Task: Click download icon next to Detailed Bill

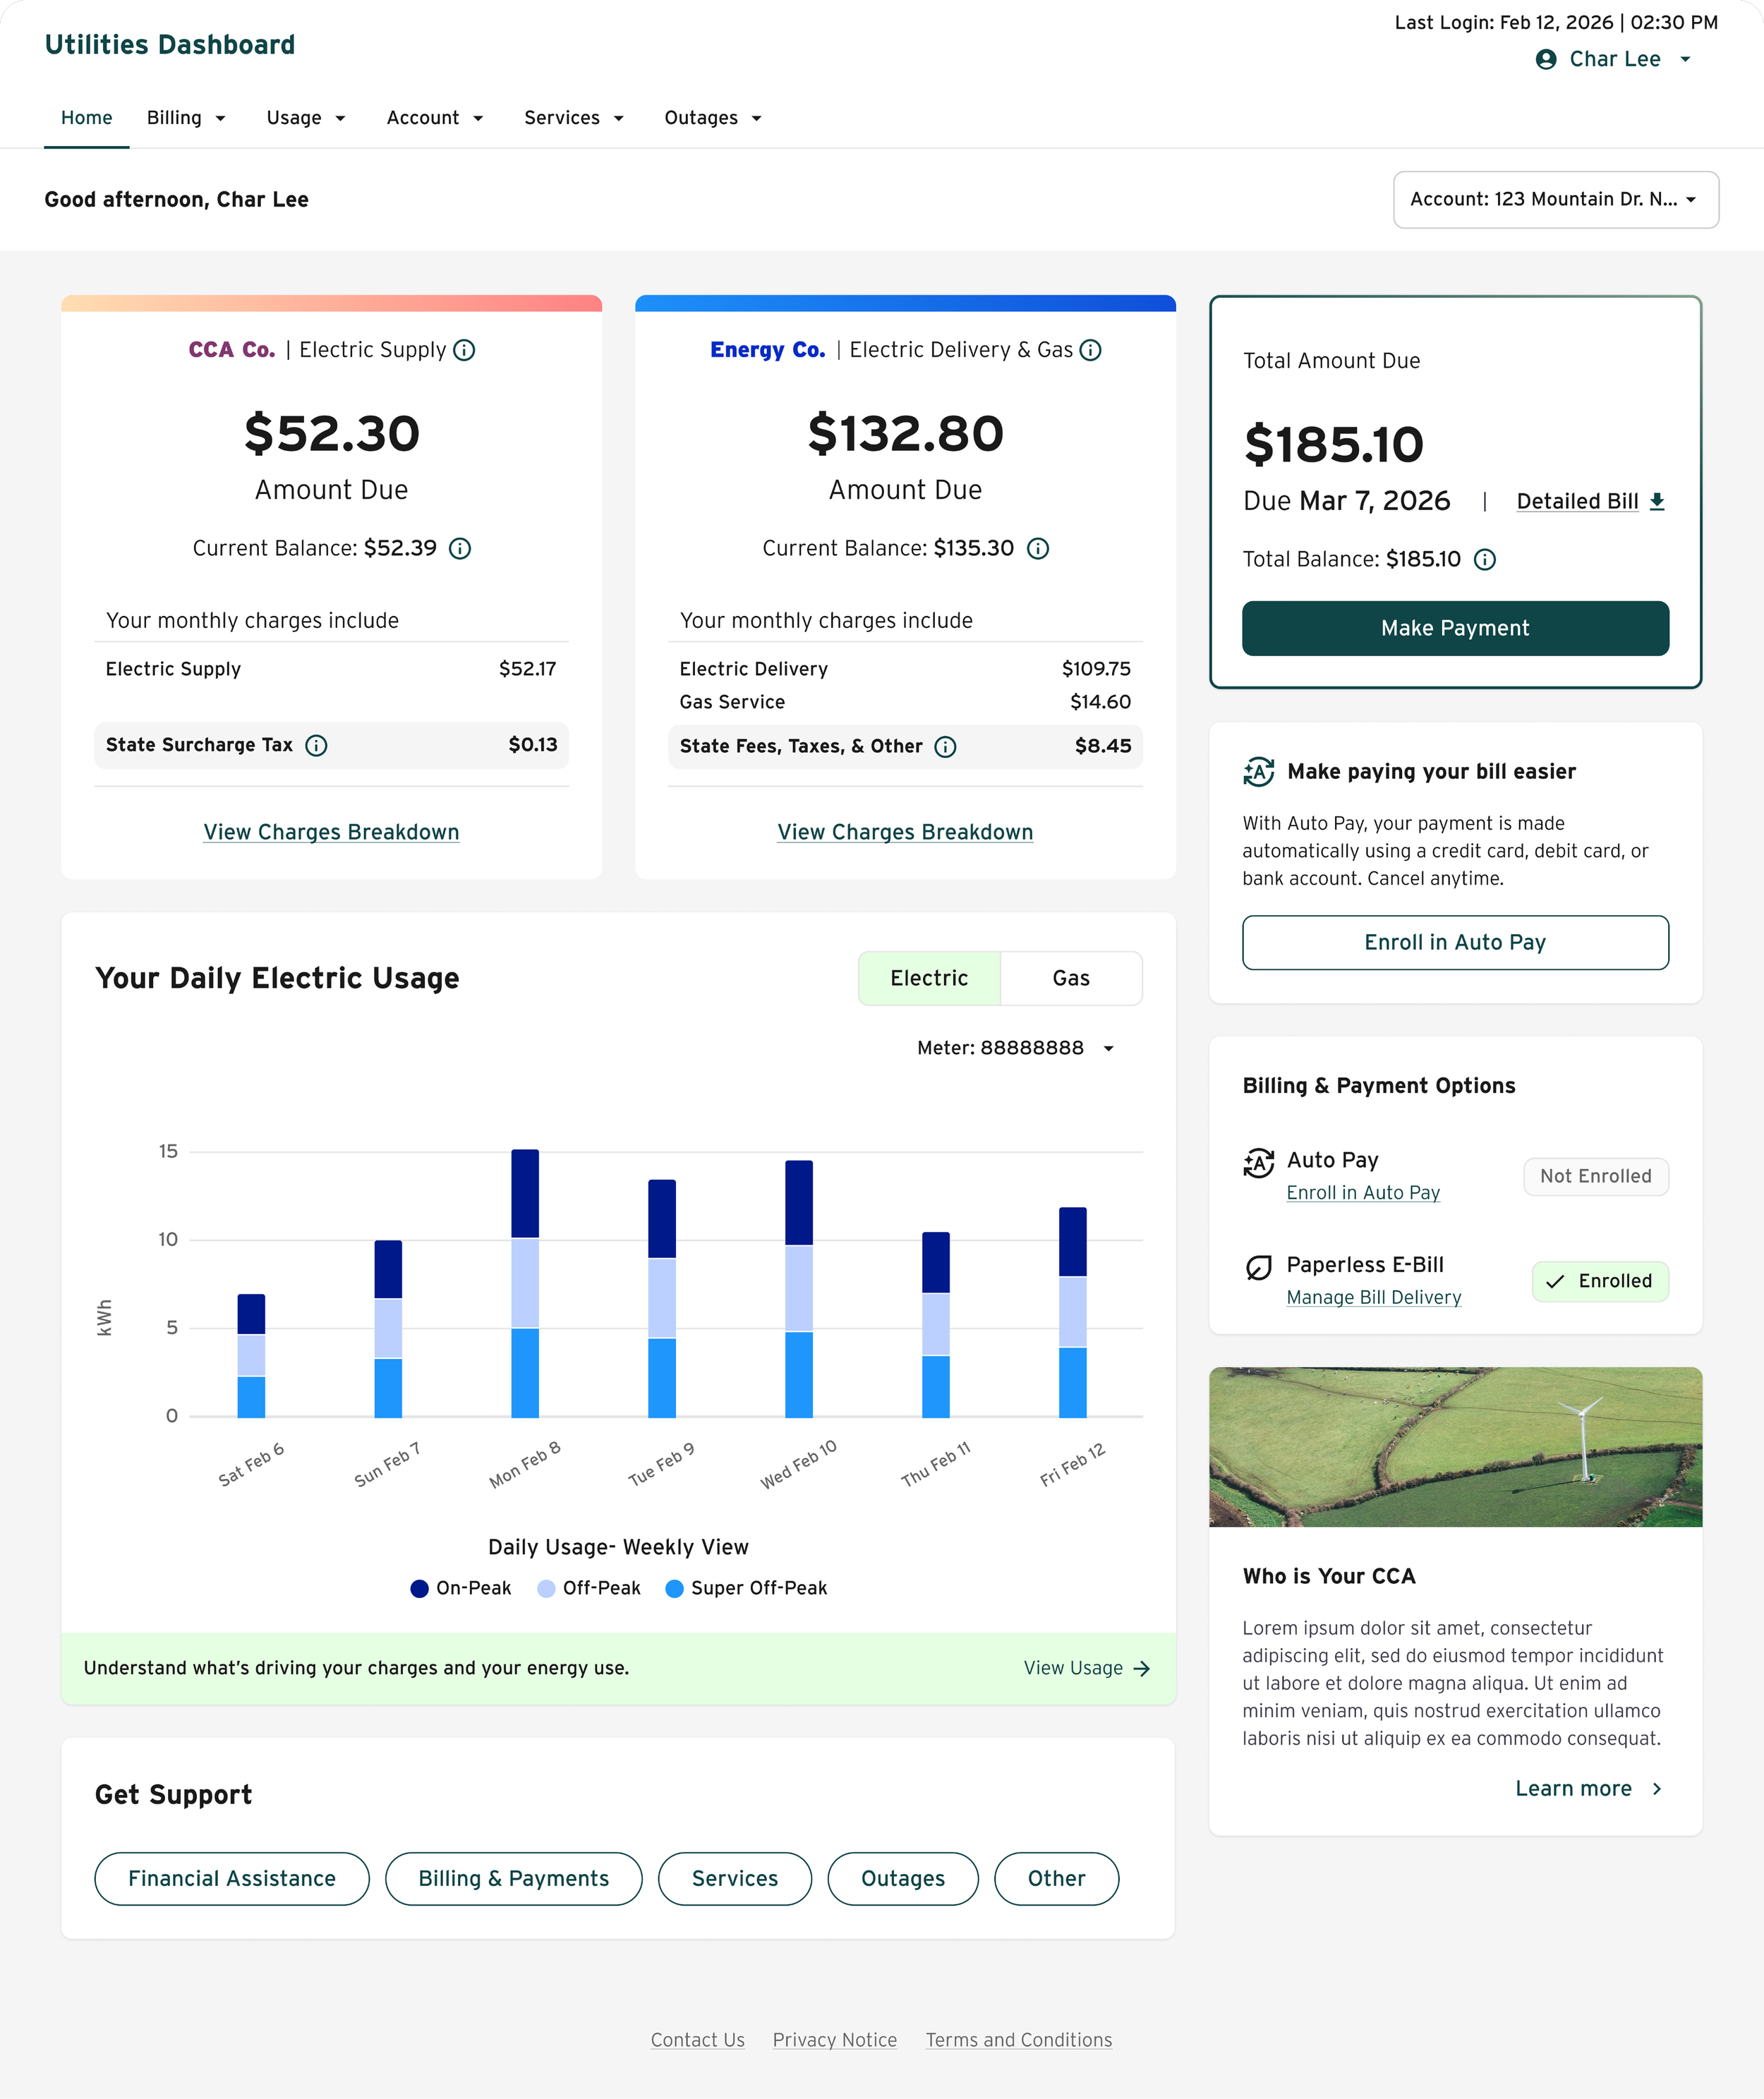Action: pyautogui.click(x=1657, y=501)
